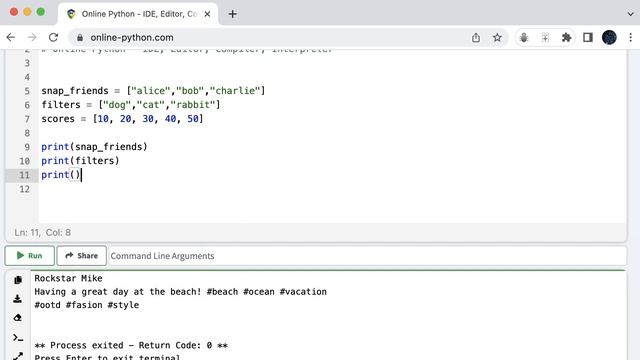The height and width of the screenshot is (360, 640).
Task: Click the "rabbit" string in filters
Action: 192,105
